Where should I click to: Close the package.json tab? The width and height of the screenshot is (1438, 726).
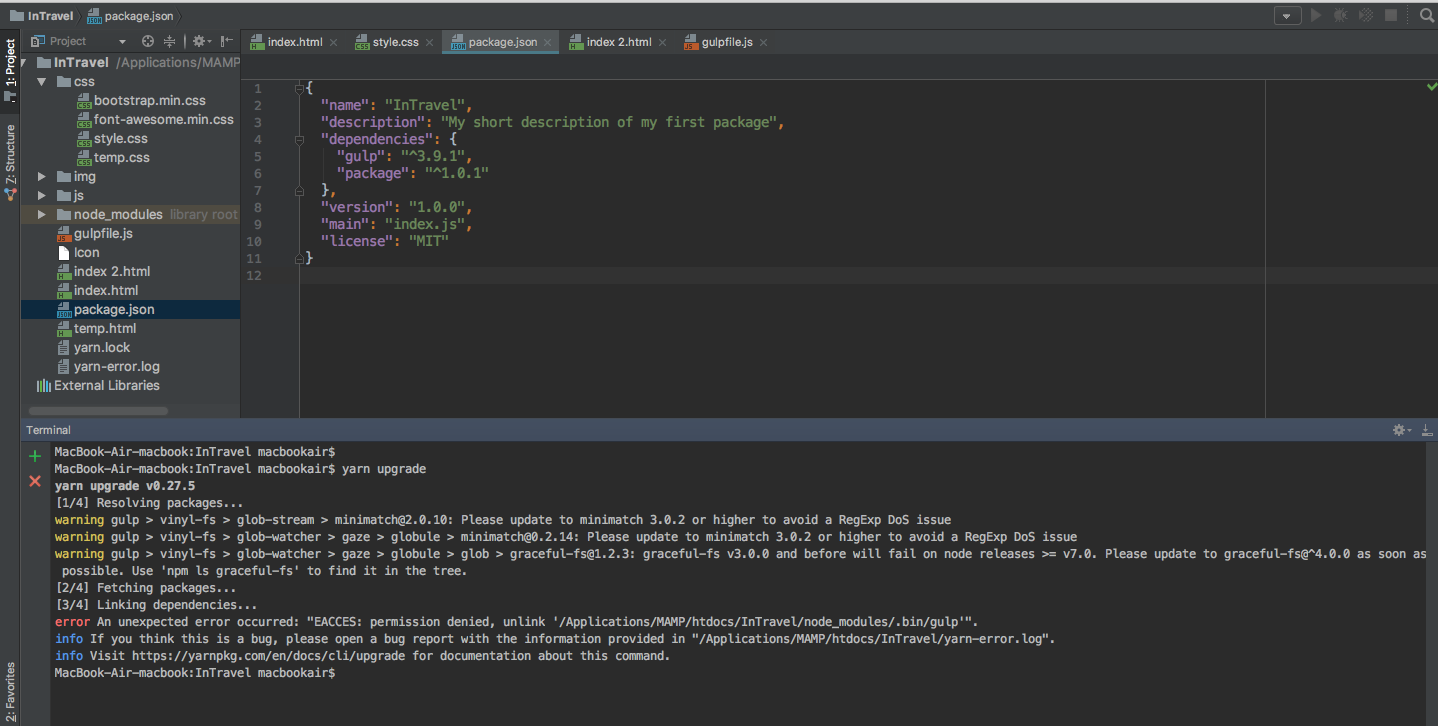[548, 42]
